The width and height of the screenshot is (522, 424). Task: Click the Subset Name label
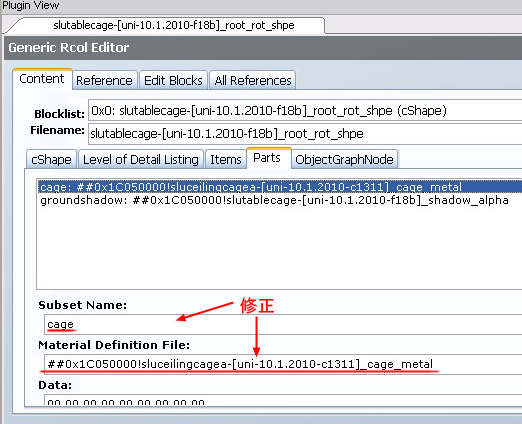(x=83, y=305)
